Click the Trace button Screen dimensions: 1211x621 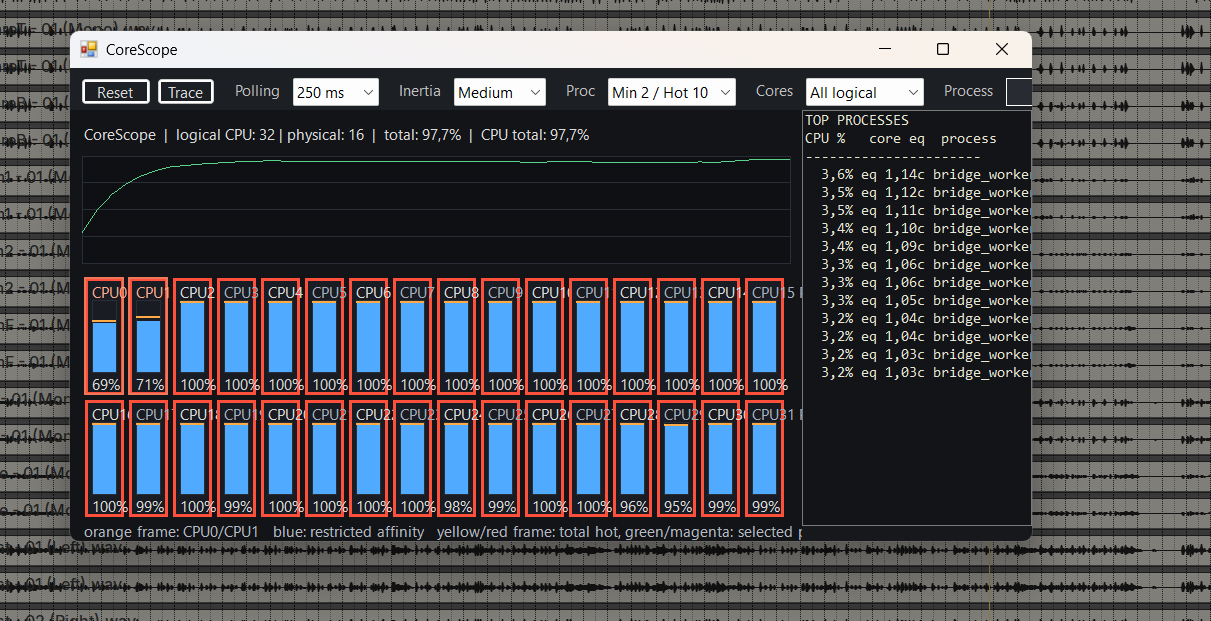point(185,92)
